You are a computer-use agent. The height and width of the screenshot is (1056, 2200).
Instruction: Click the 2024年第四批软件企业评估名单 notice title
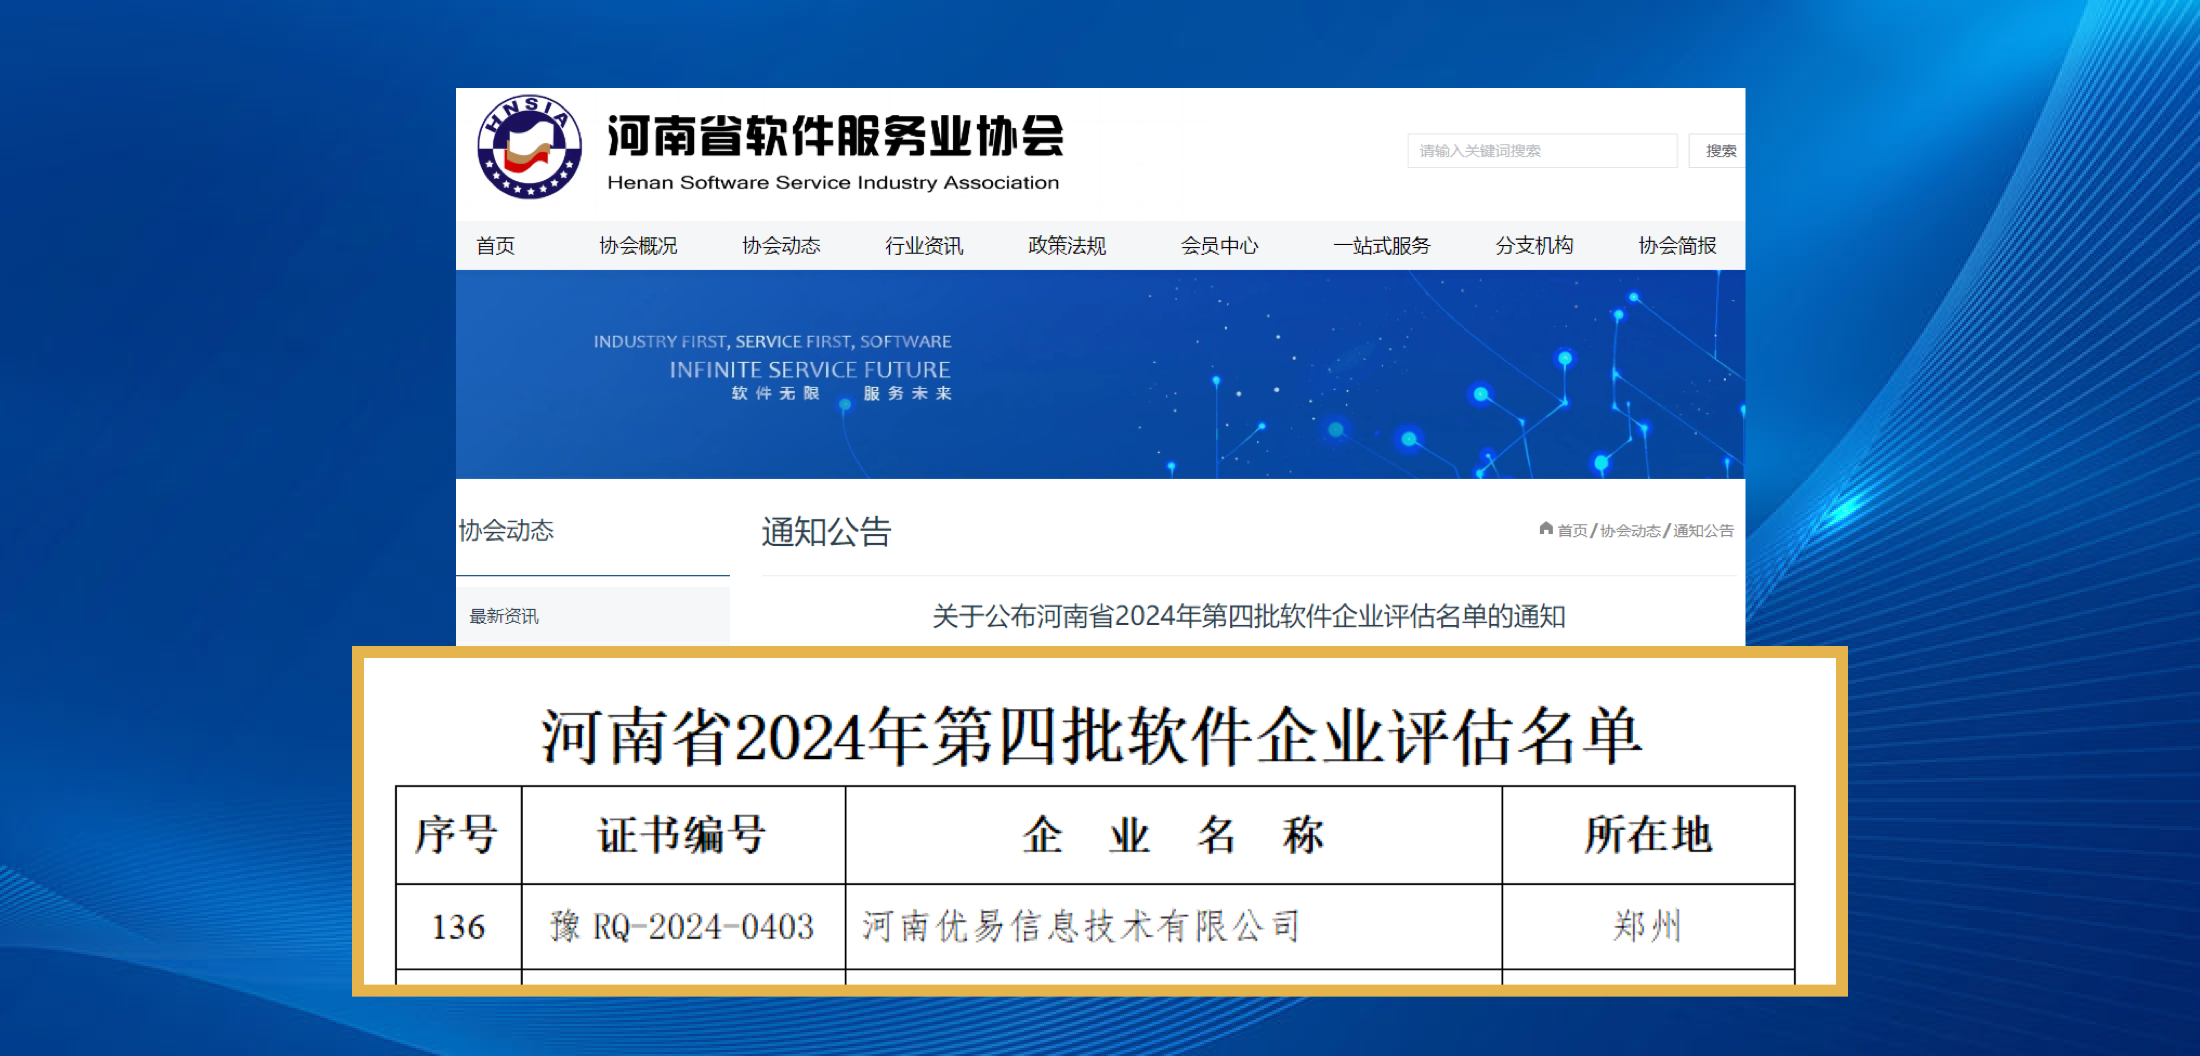pyautogui.click(x=1249, y=616)
